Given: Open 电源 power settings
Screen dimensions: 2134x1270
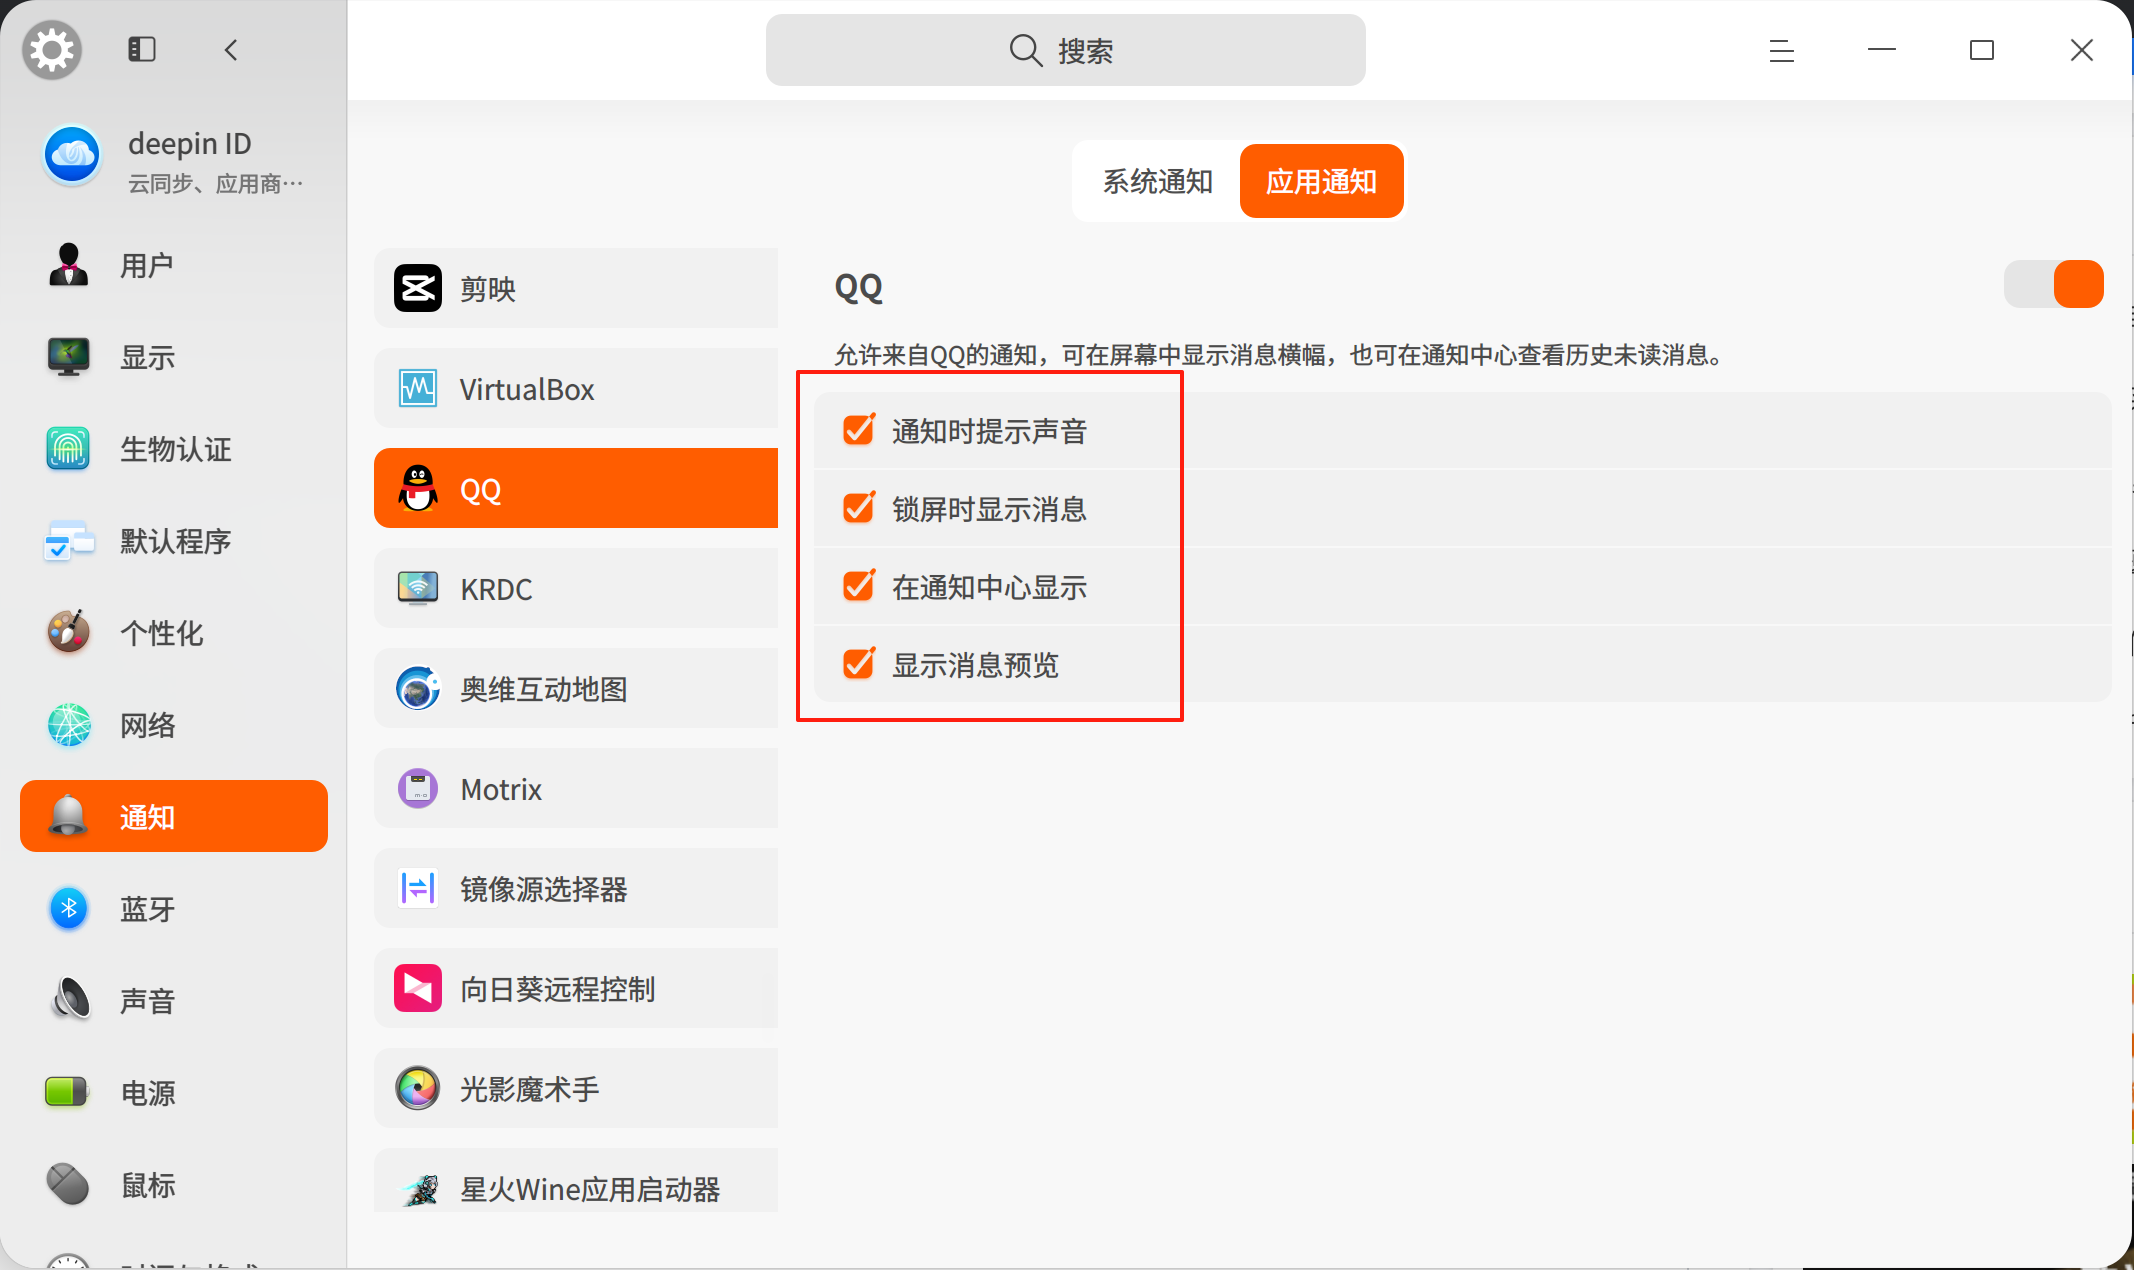Looking at the screenshot, I should [x=174, y=1093].
